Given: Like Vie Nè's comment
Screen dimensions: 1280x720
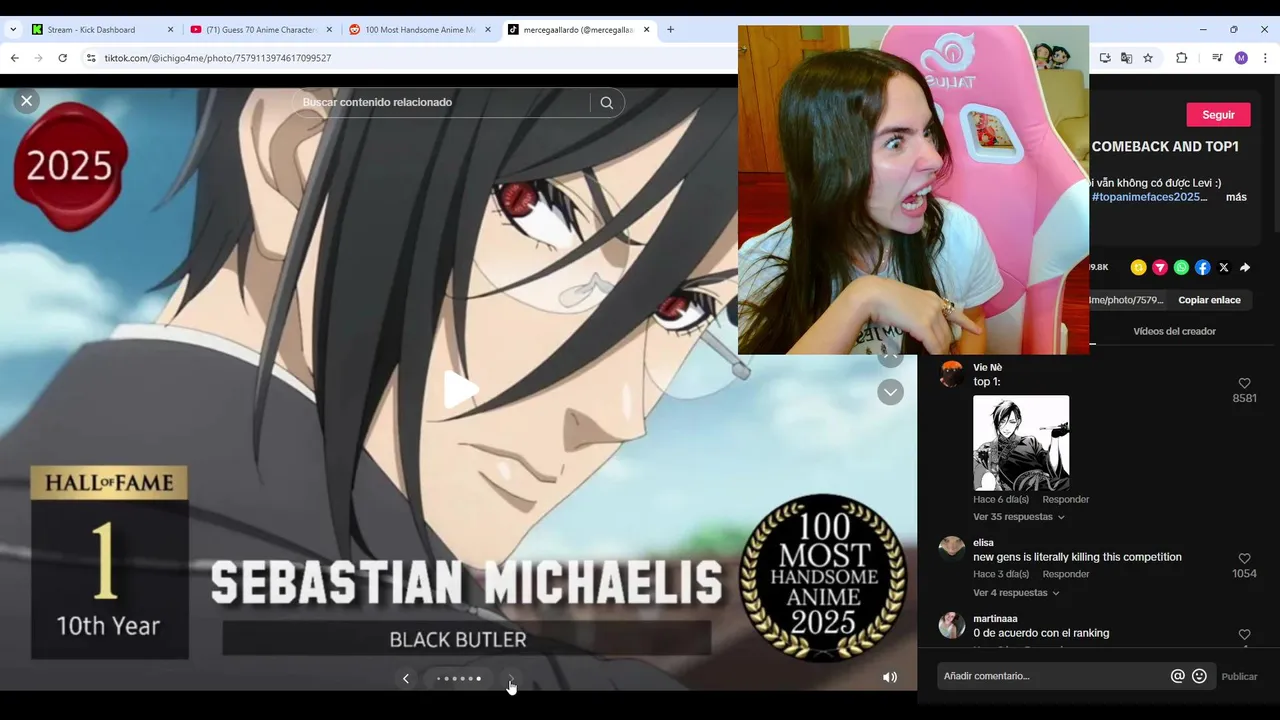Looking at the screenshot, I should [1244, 383].
